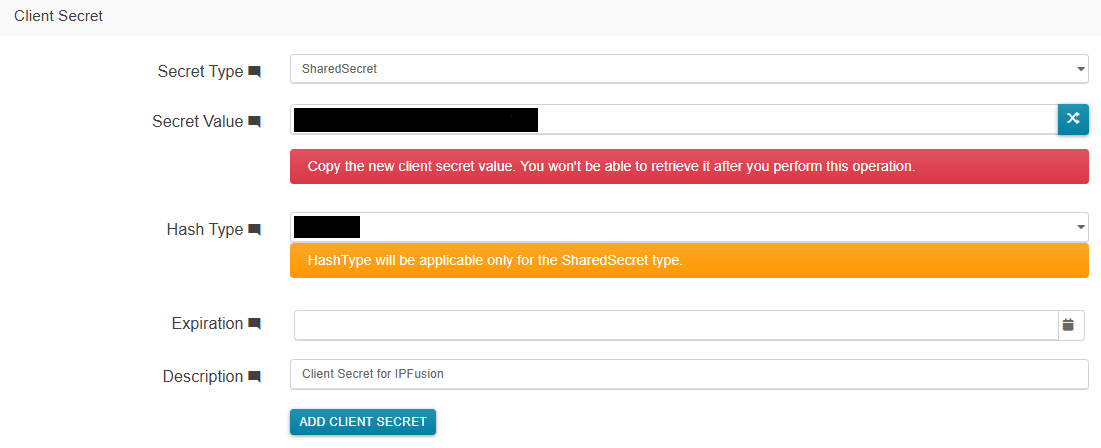Click the Hash Type label text
This screenshot has width=1101, height=448.
pyautogui.click(x=204, y=230)
